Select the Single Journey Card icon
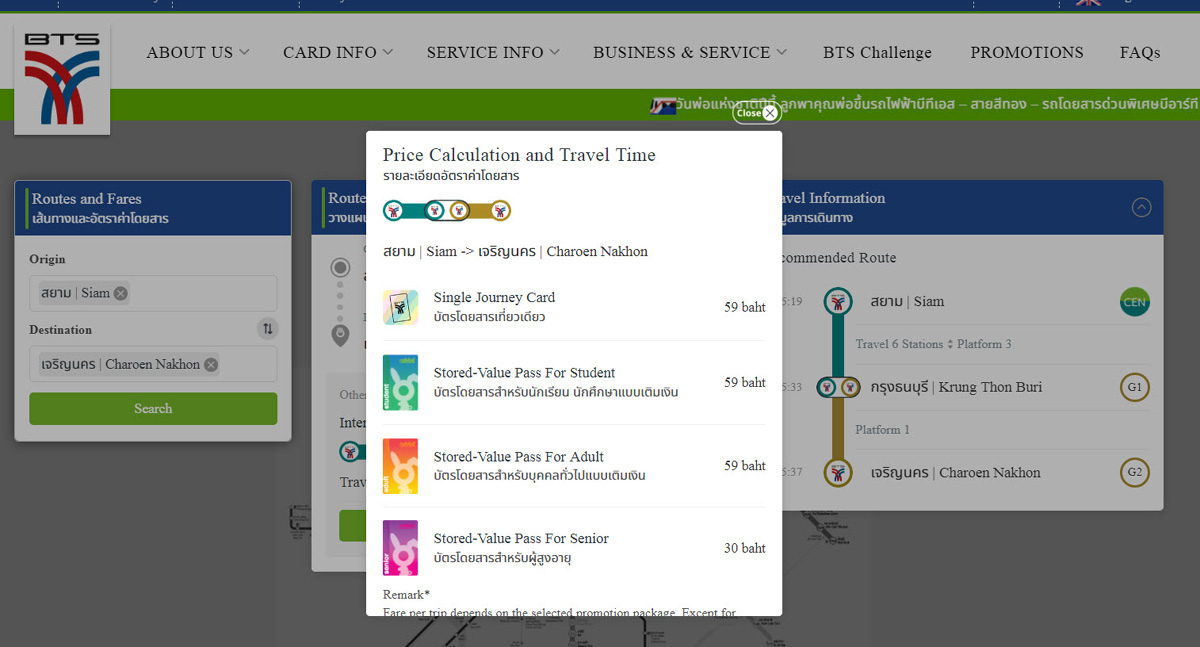 400,307
